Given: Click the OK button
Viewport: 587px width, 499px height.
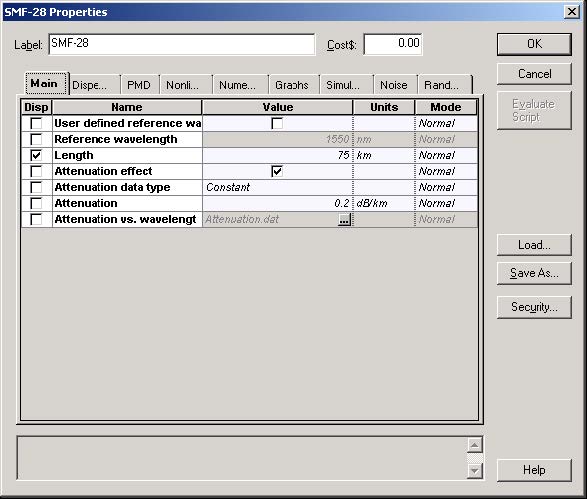Looking at the screenshot, I should (x=534, y=44).
